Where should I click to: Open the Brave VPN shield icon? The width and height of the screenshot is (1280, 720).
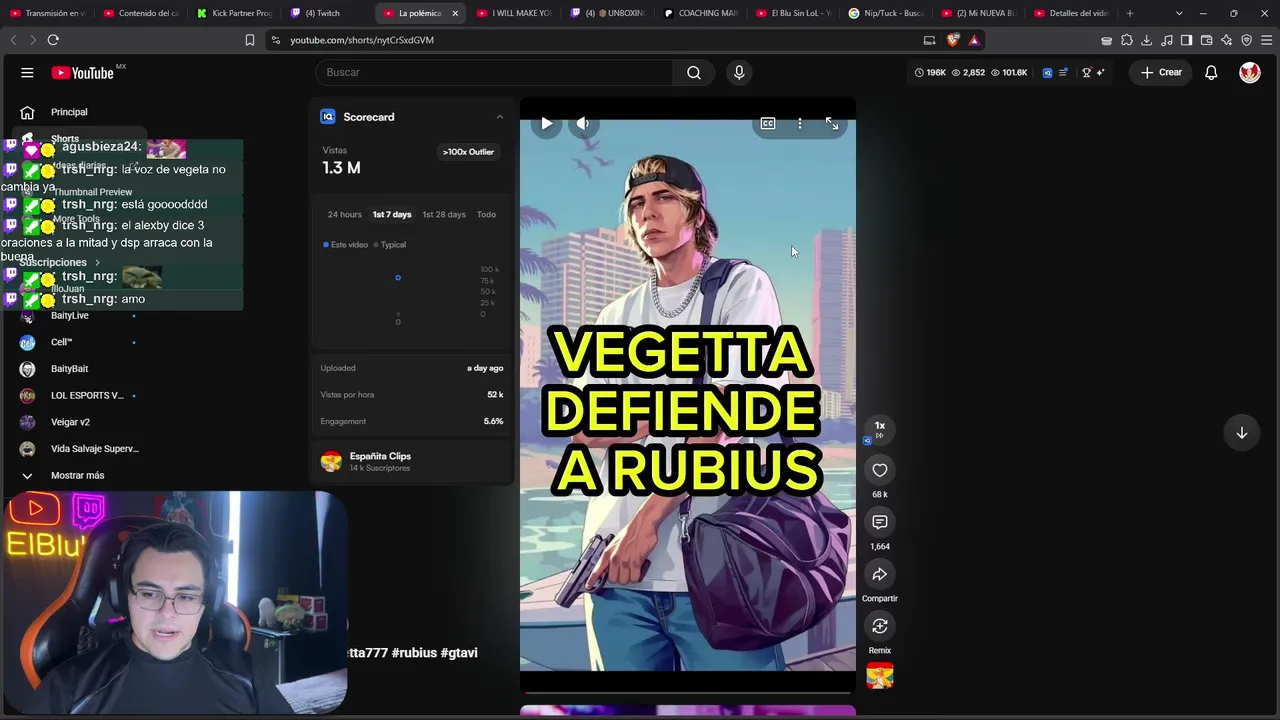[1246, 40]
